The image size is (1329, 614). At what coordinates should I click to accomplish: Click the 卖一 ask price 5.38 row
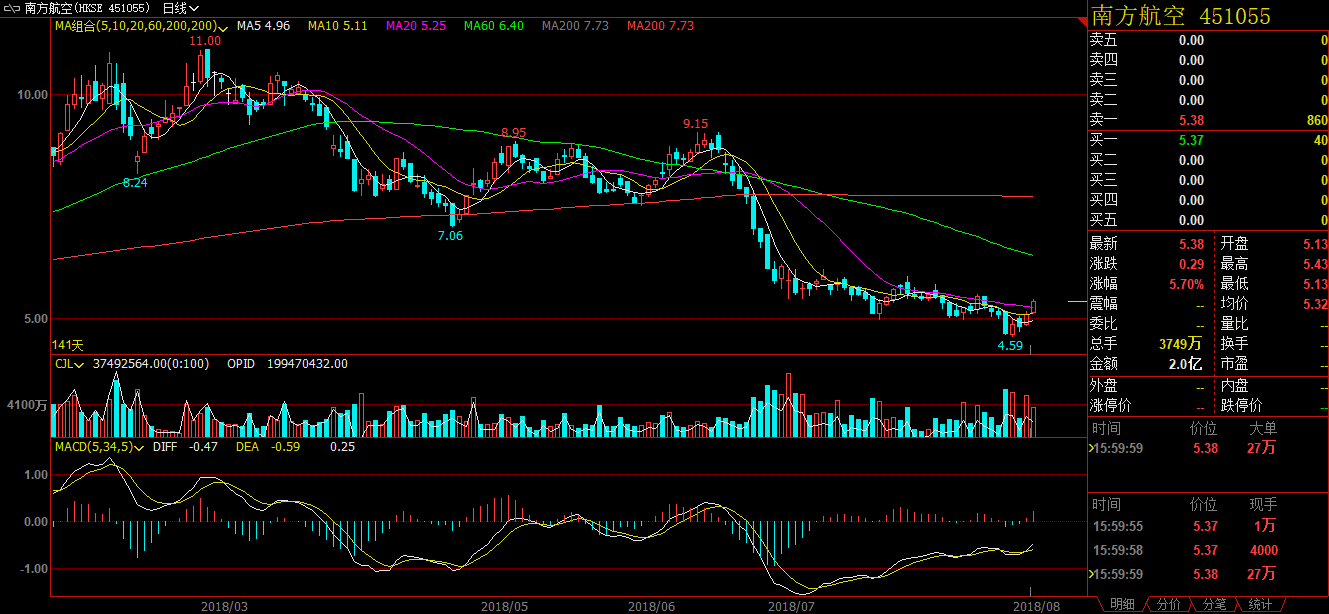pyautogui.click(x=1207, y=120)
